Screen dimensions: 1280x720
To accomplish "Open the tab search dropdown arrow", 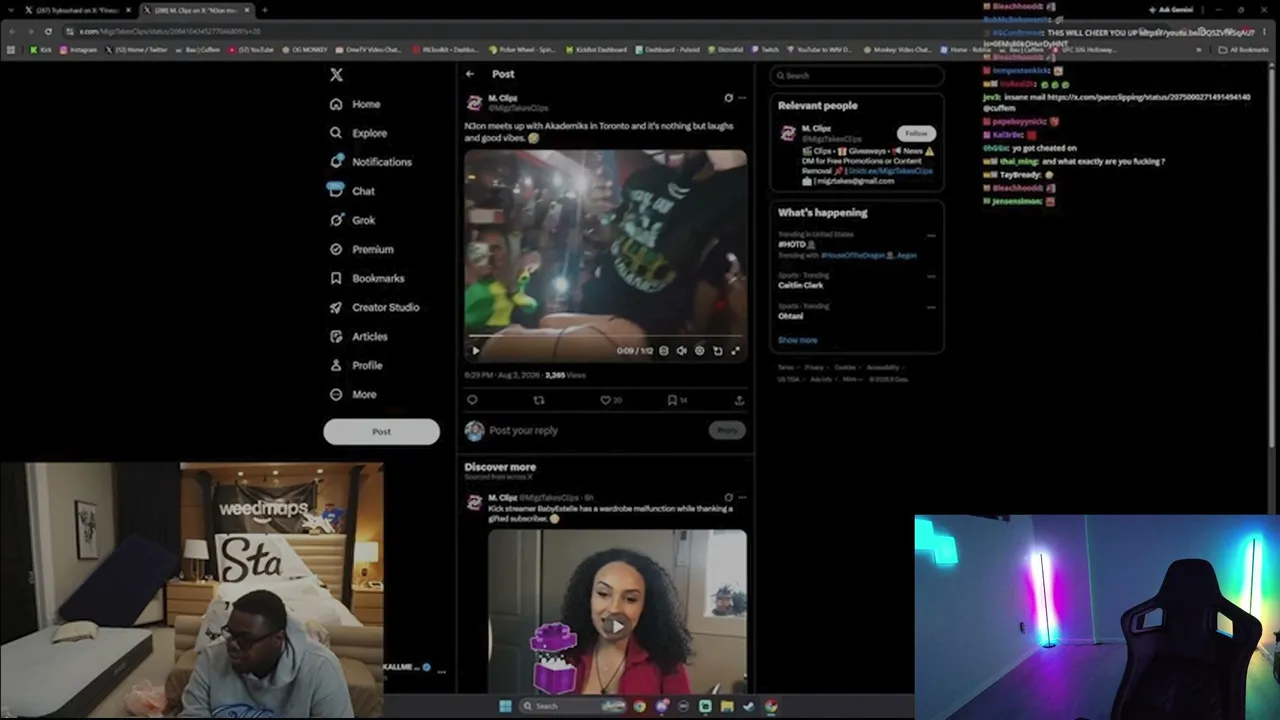I will coord(13,10).
